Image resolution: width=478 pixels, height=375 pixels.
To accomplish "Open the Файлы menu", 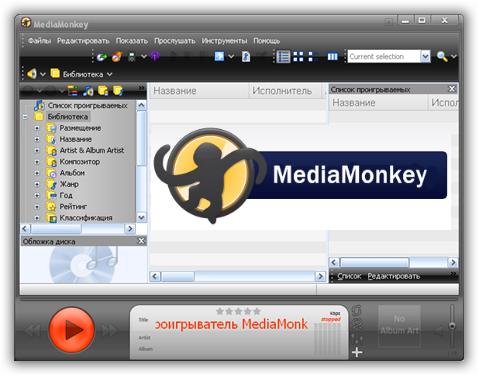I will point(39,41).
